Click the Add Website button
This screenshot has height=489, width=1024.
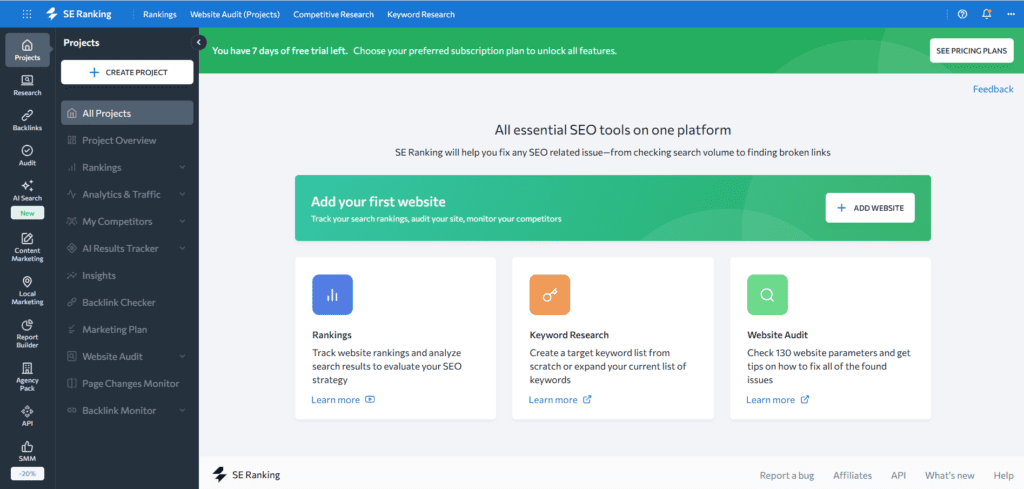(x=870, y=208)
